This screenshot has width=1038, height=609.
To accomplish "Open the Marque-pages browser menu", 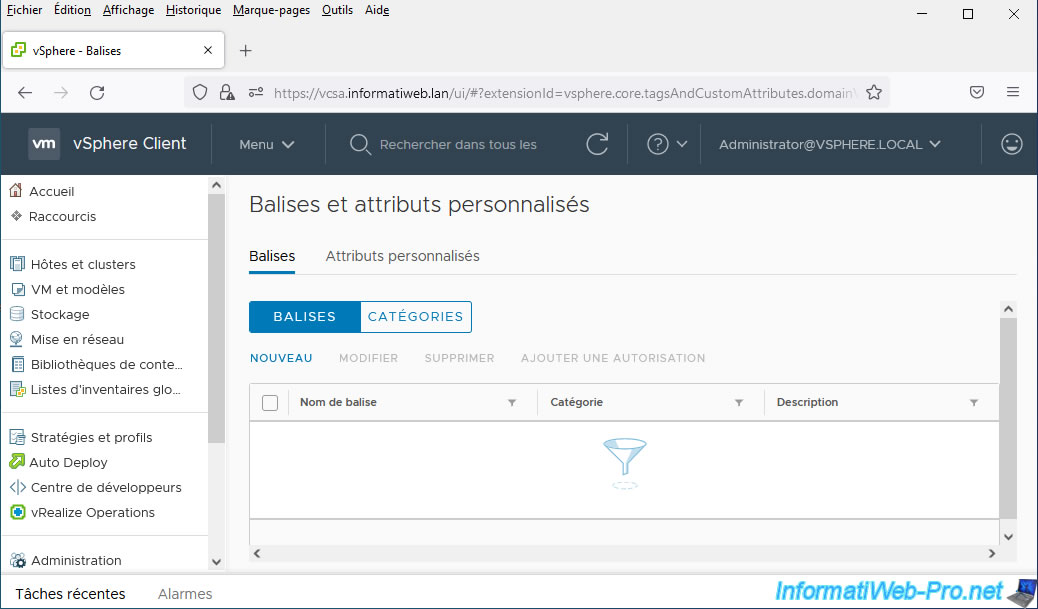I will [271, 10].
